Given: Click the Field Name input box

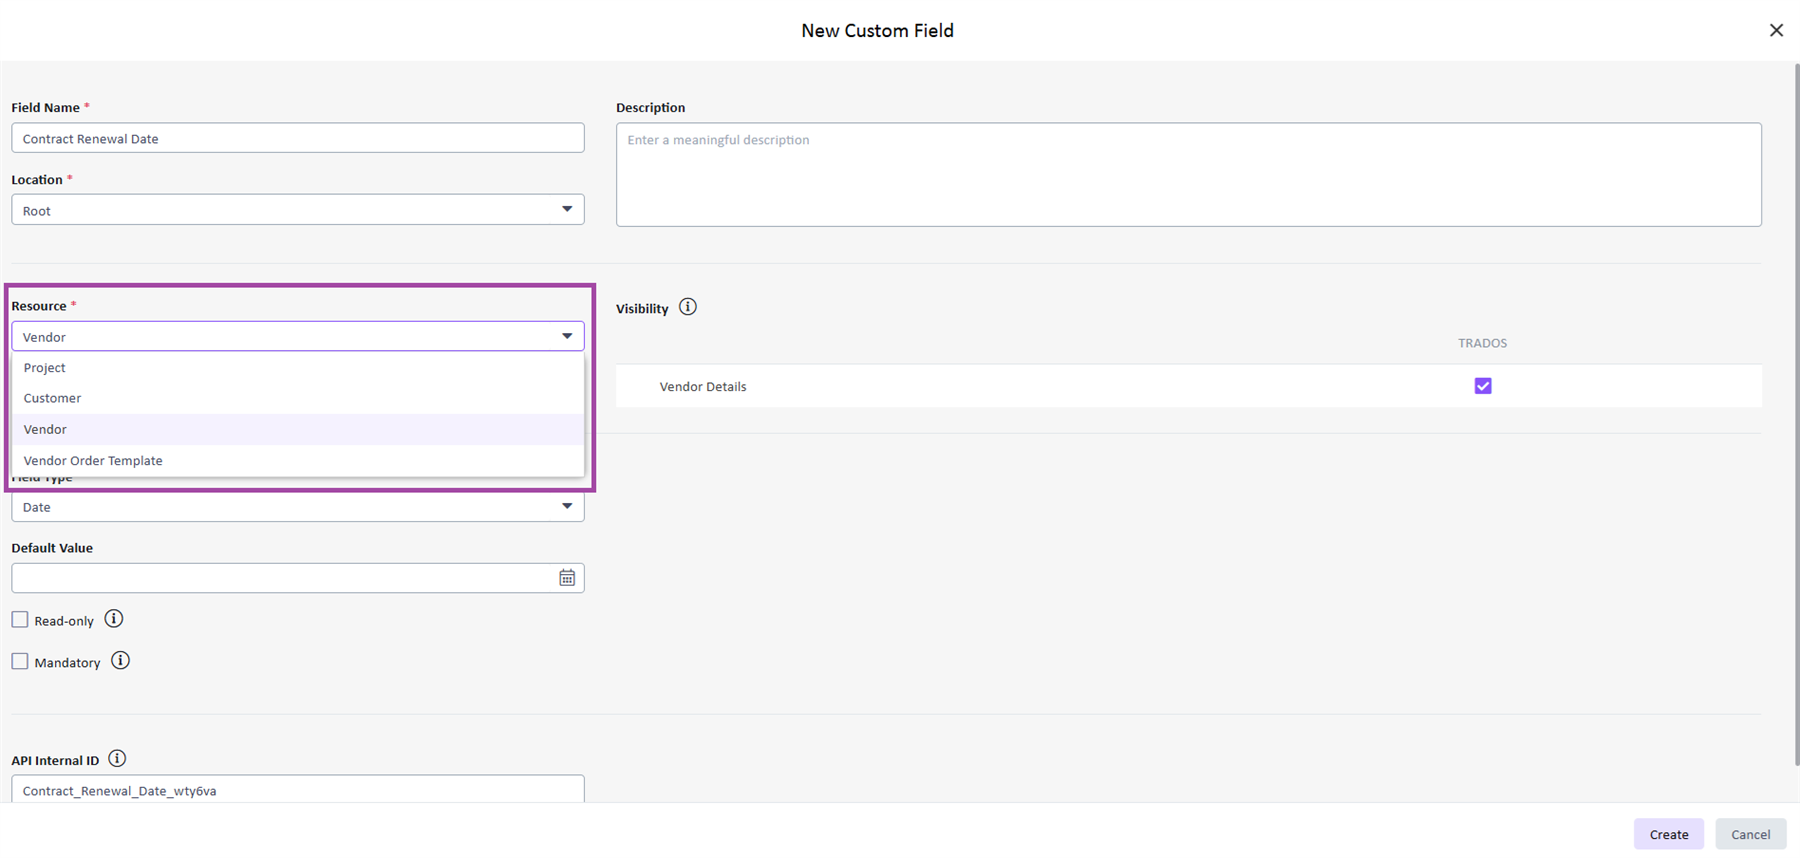Looking at the screenshot, I should click(297, 138).
